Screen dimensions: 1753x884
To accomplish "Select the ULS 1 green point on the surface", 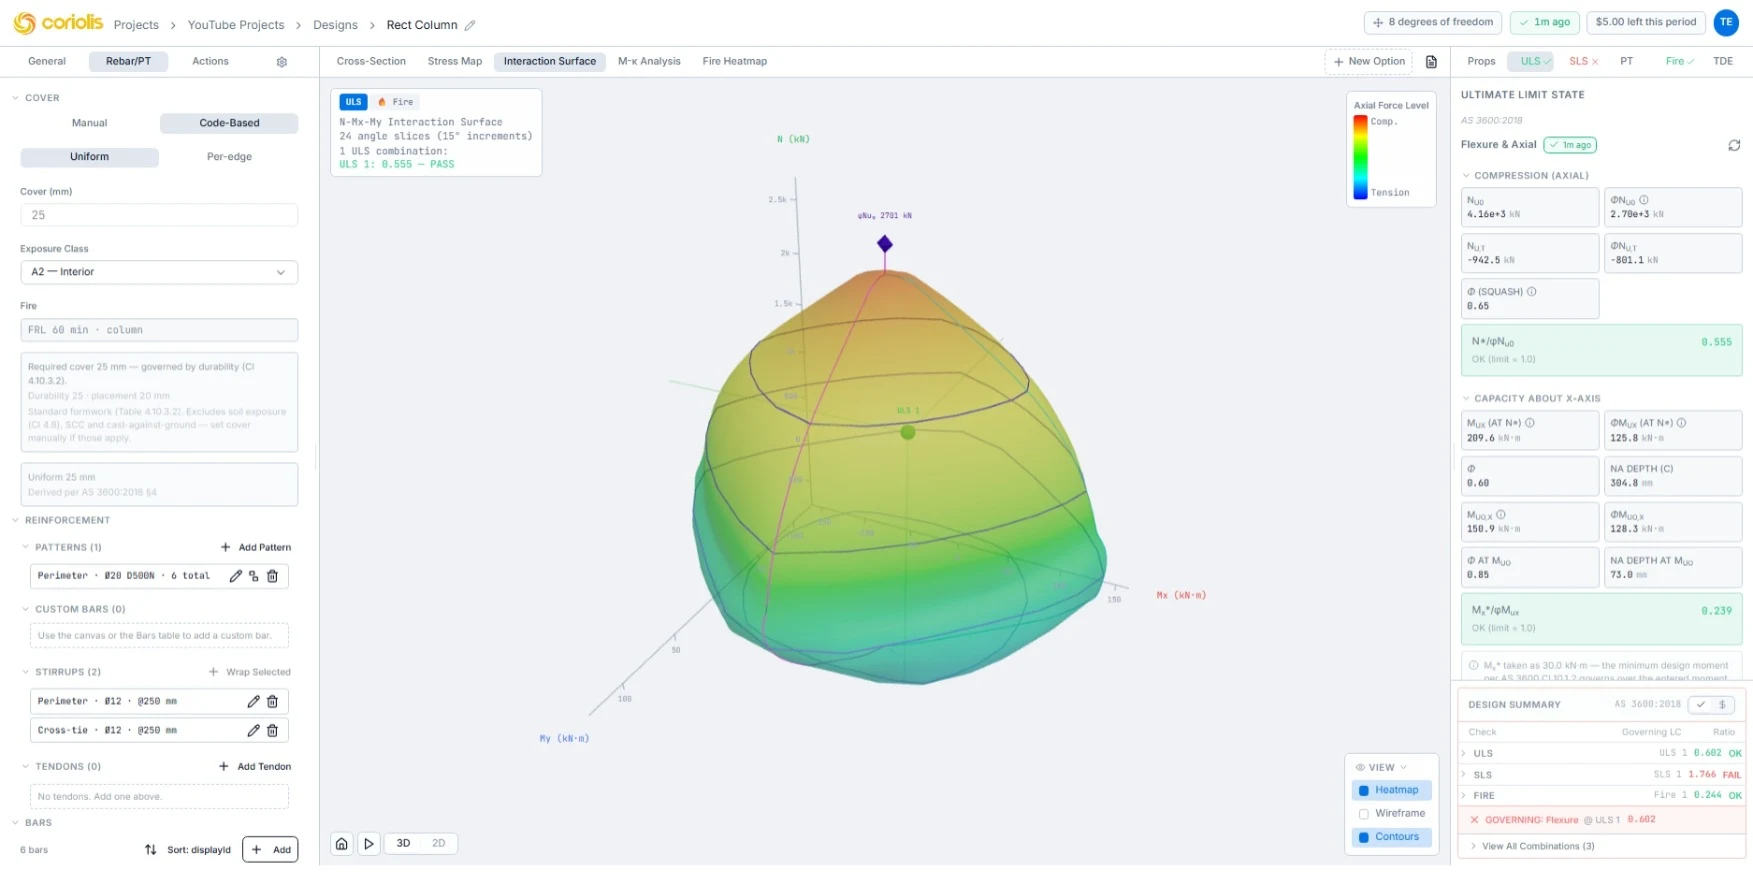I will pyautogui.click(x=908, y=433).
